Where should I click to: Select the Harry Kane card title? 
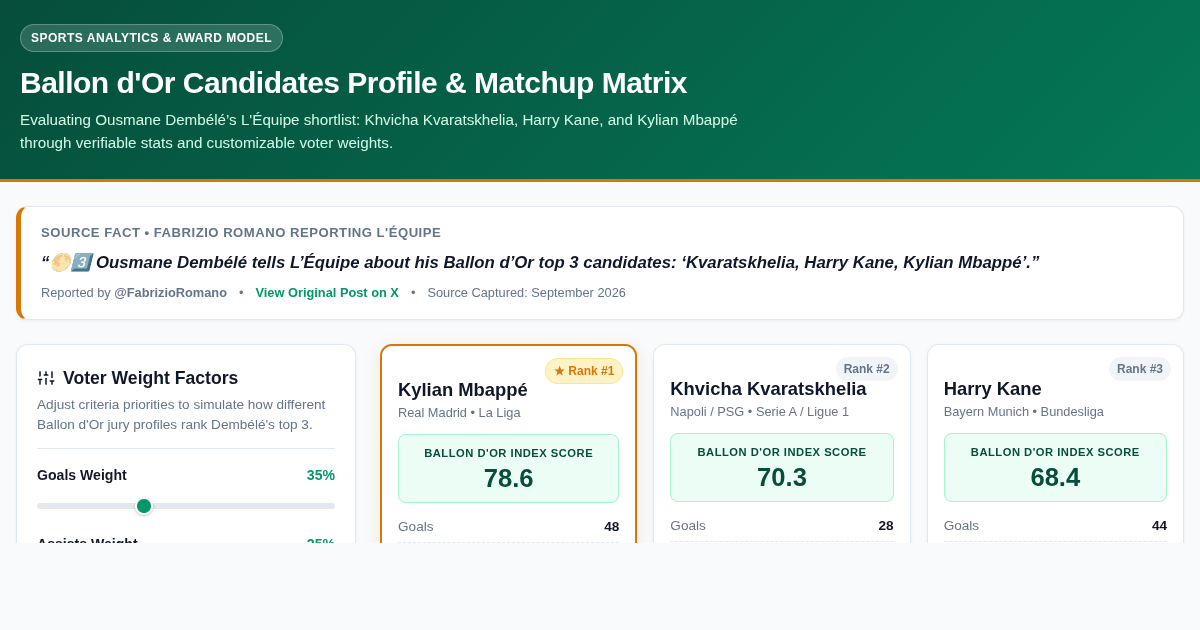point(993,389)
